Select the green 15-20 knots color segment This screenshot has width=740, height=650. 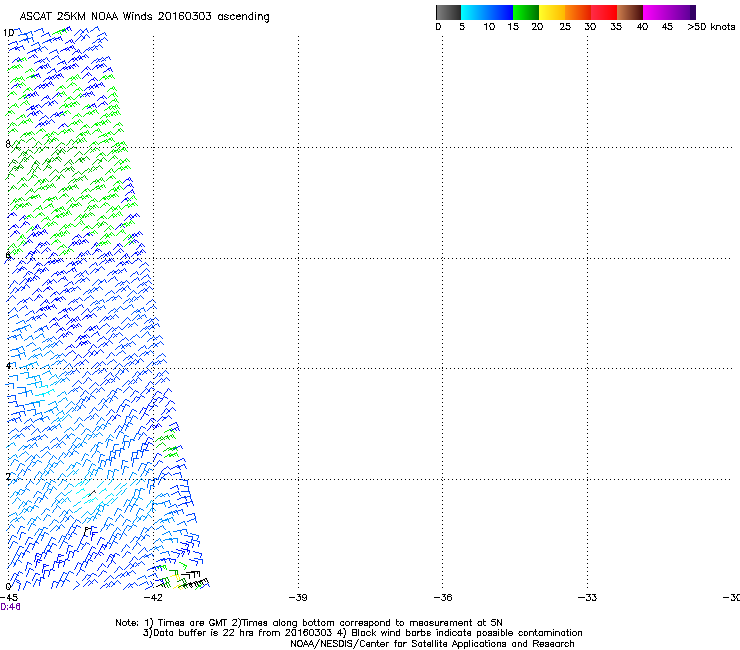tap(526, 12)
